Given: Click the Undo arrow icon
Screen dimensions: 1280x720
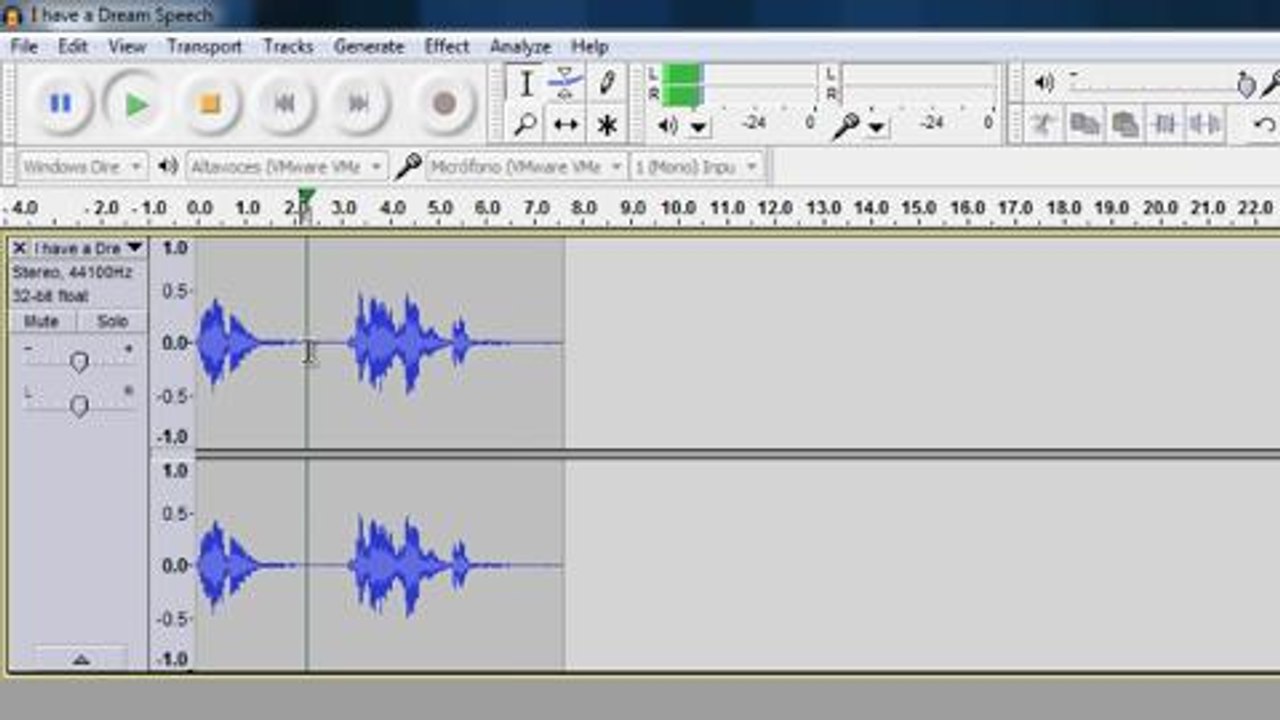Looking at the screenshot, I should coord(1265,125).
